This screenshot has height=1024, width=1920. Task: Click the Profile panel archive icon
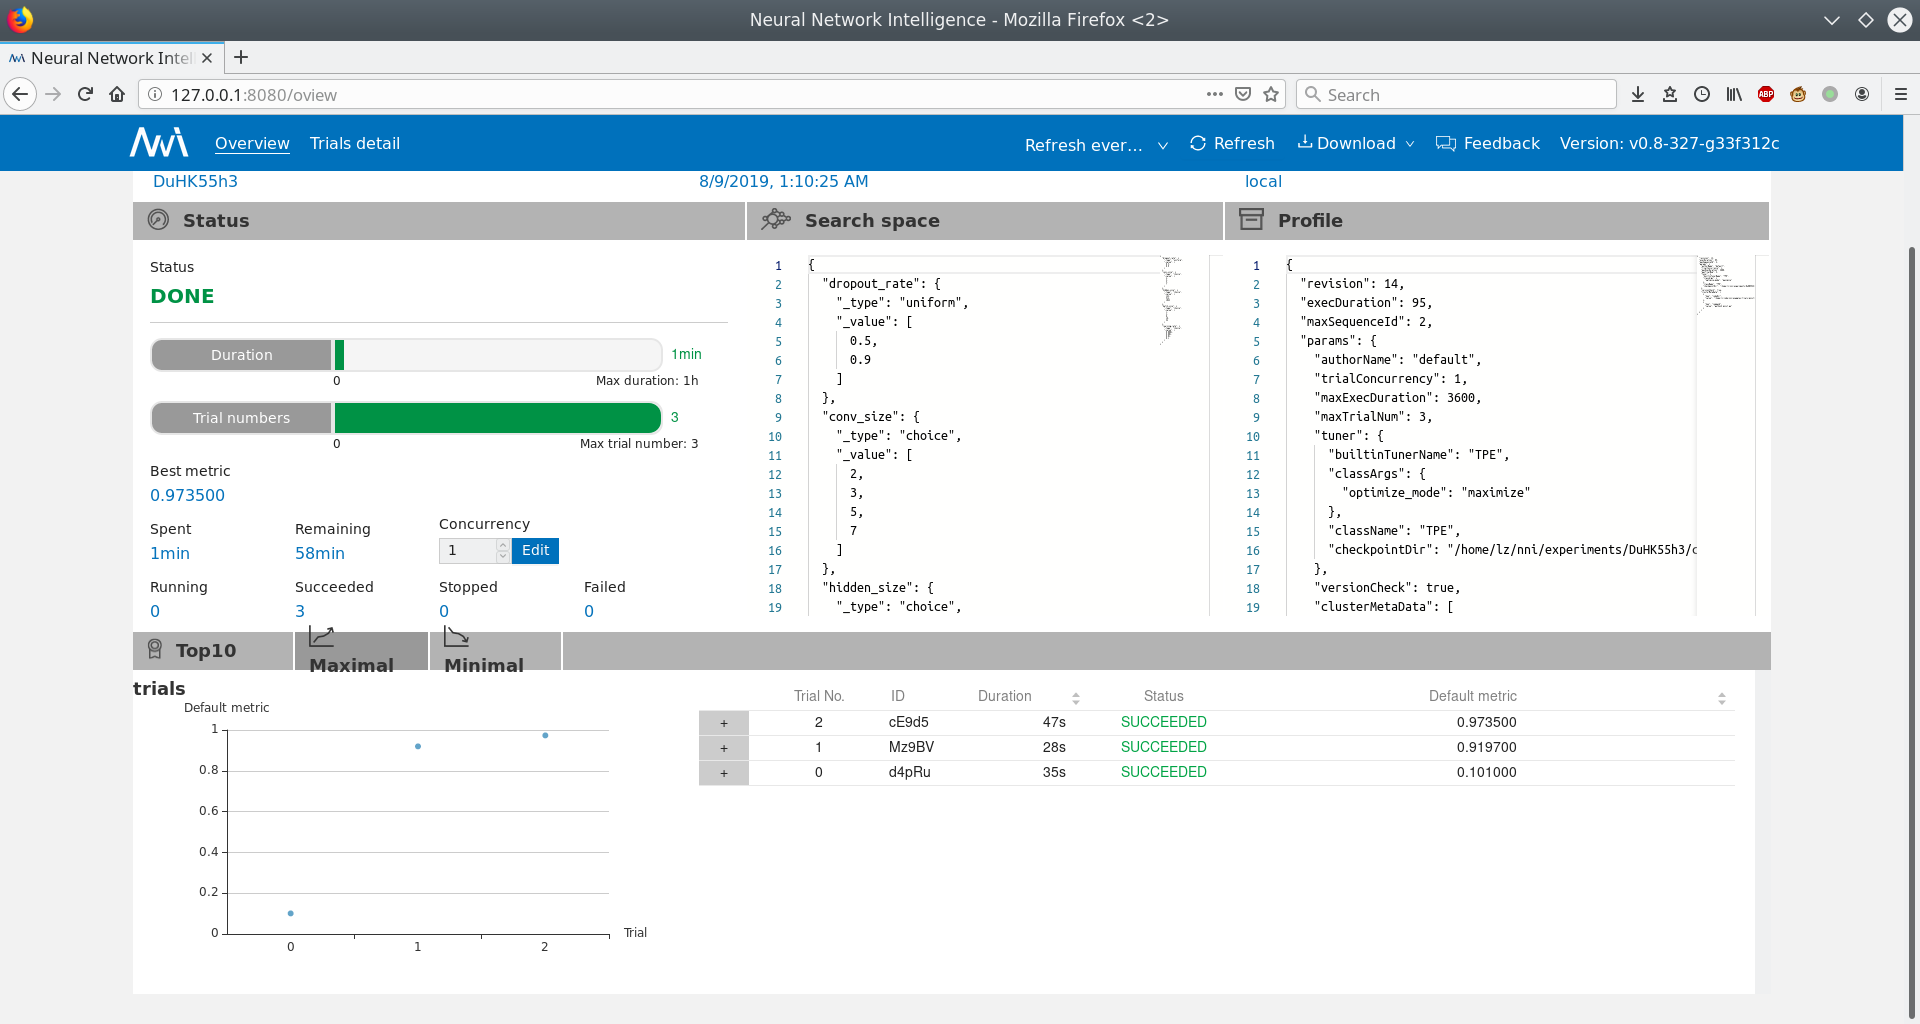click(1251, 220)
